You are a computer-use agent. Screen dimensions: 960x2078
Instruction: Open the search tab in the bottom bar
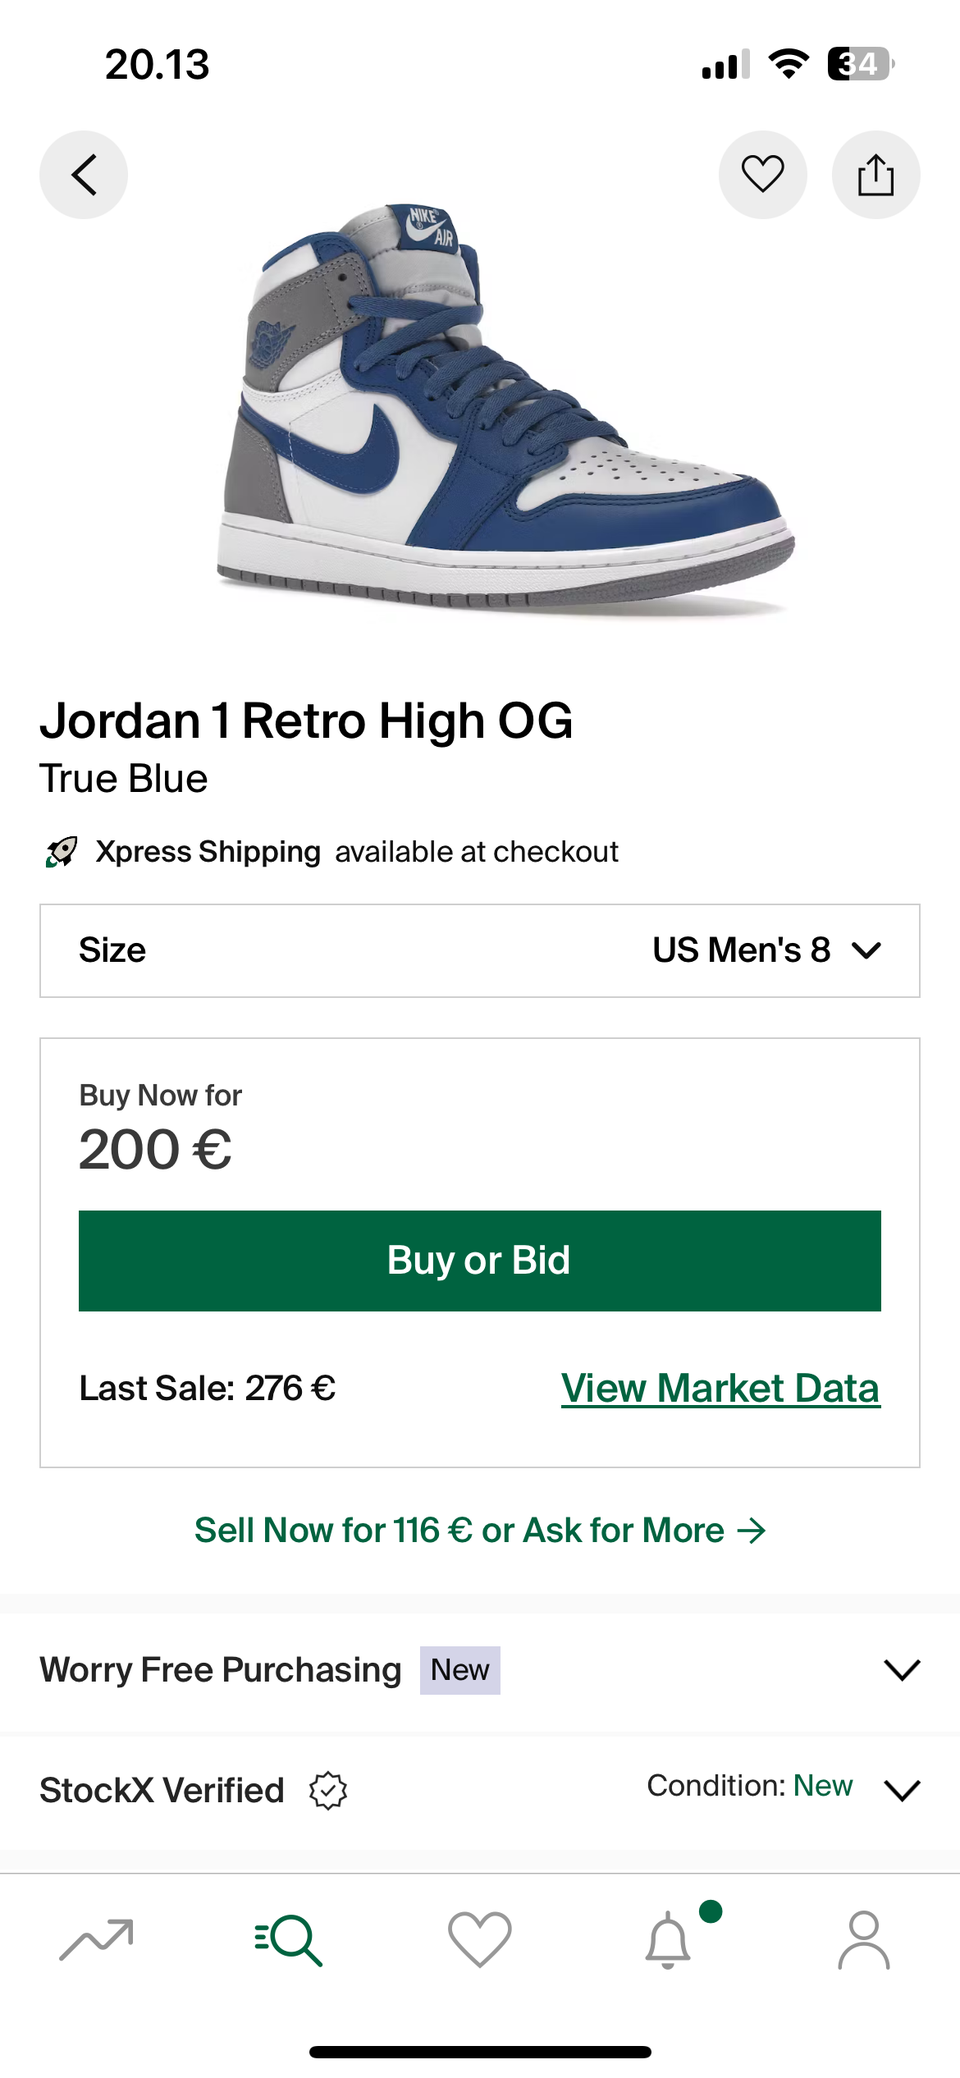pos(288,1940)
